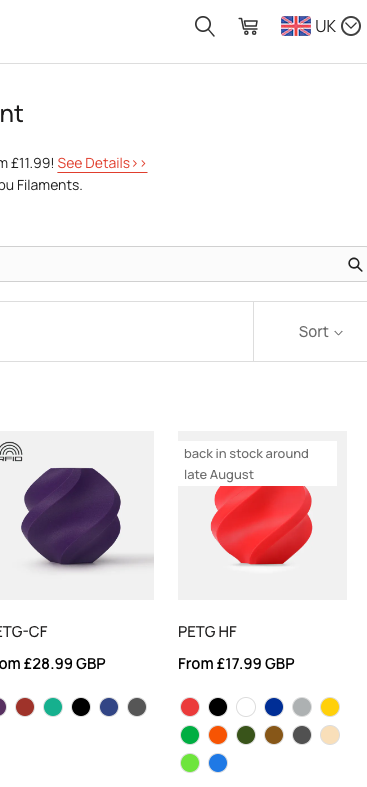Open site search with magnifier icon
This screenshot has width=367, height=787.
(x=204, y=26)
